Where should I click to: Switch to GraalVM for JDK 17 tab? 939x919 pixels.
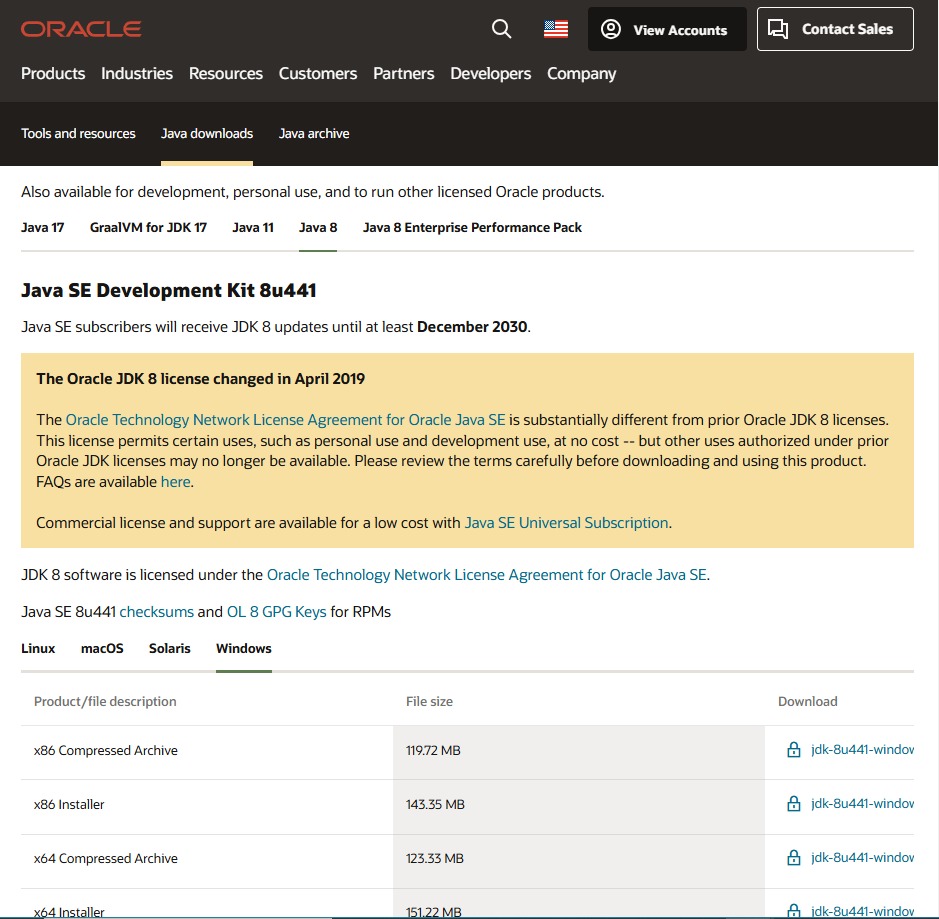click(x=148, y=228)
